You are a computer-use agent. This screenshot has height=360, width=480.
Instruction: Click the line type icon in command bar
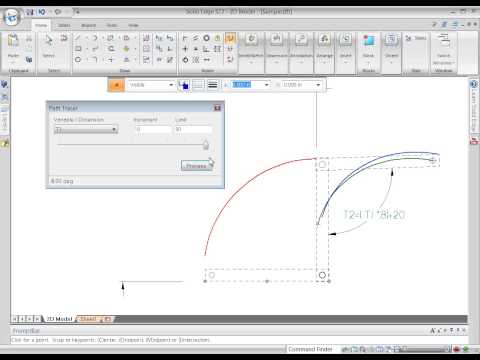coord(198,85)
